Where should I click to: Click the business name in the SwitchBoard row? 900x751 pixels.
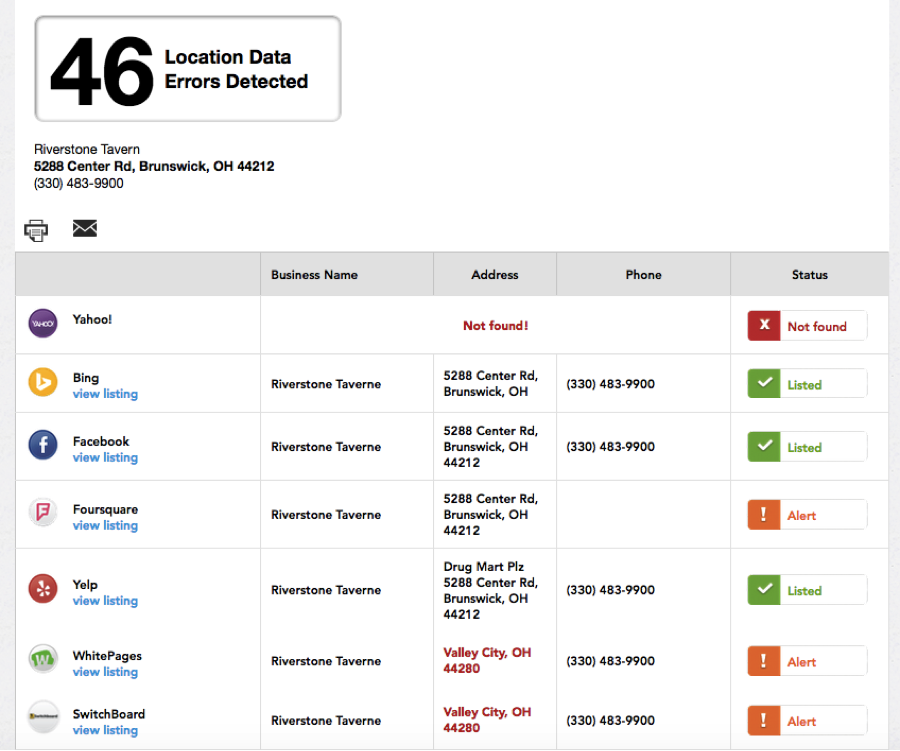click(326, 721)
